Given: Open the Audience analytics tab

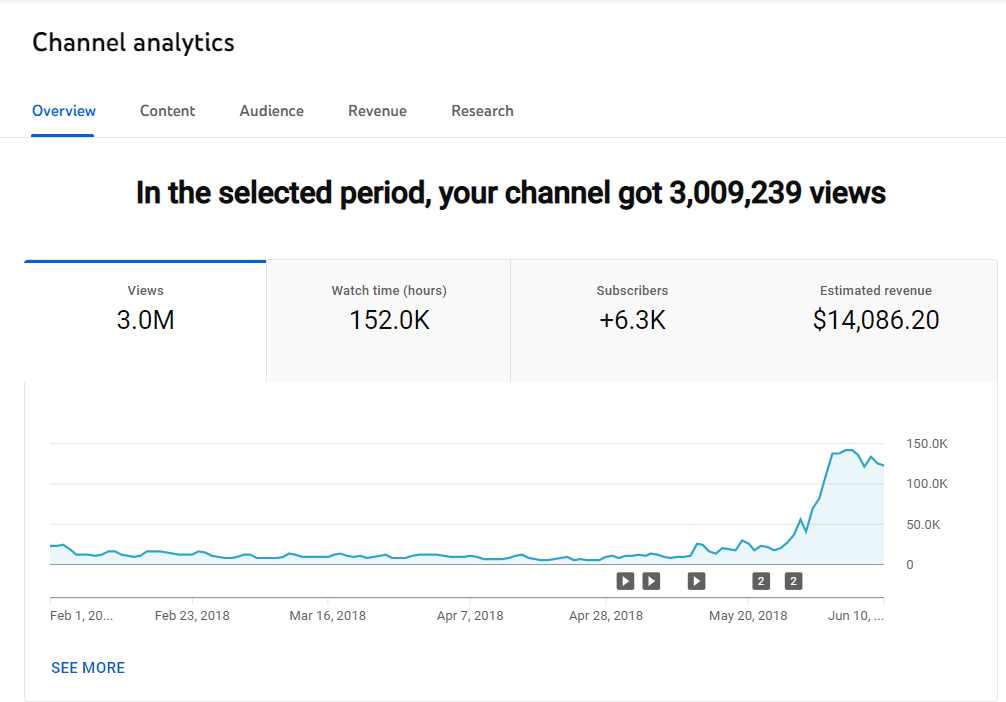Looking at the screenshot, I should tap(271, 111).
